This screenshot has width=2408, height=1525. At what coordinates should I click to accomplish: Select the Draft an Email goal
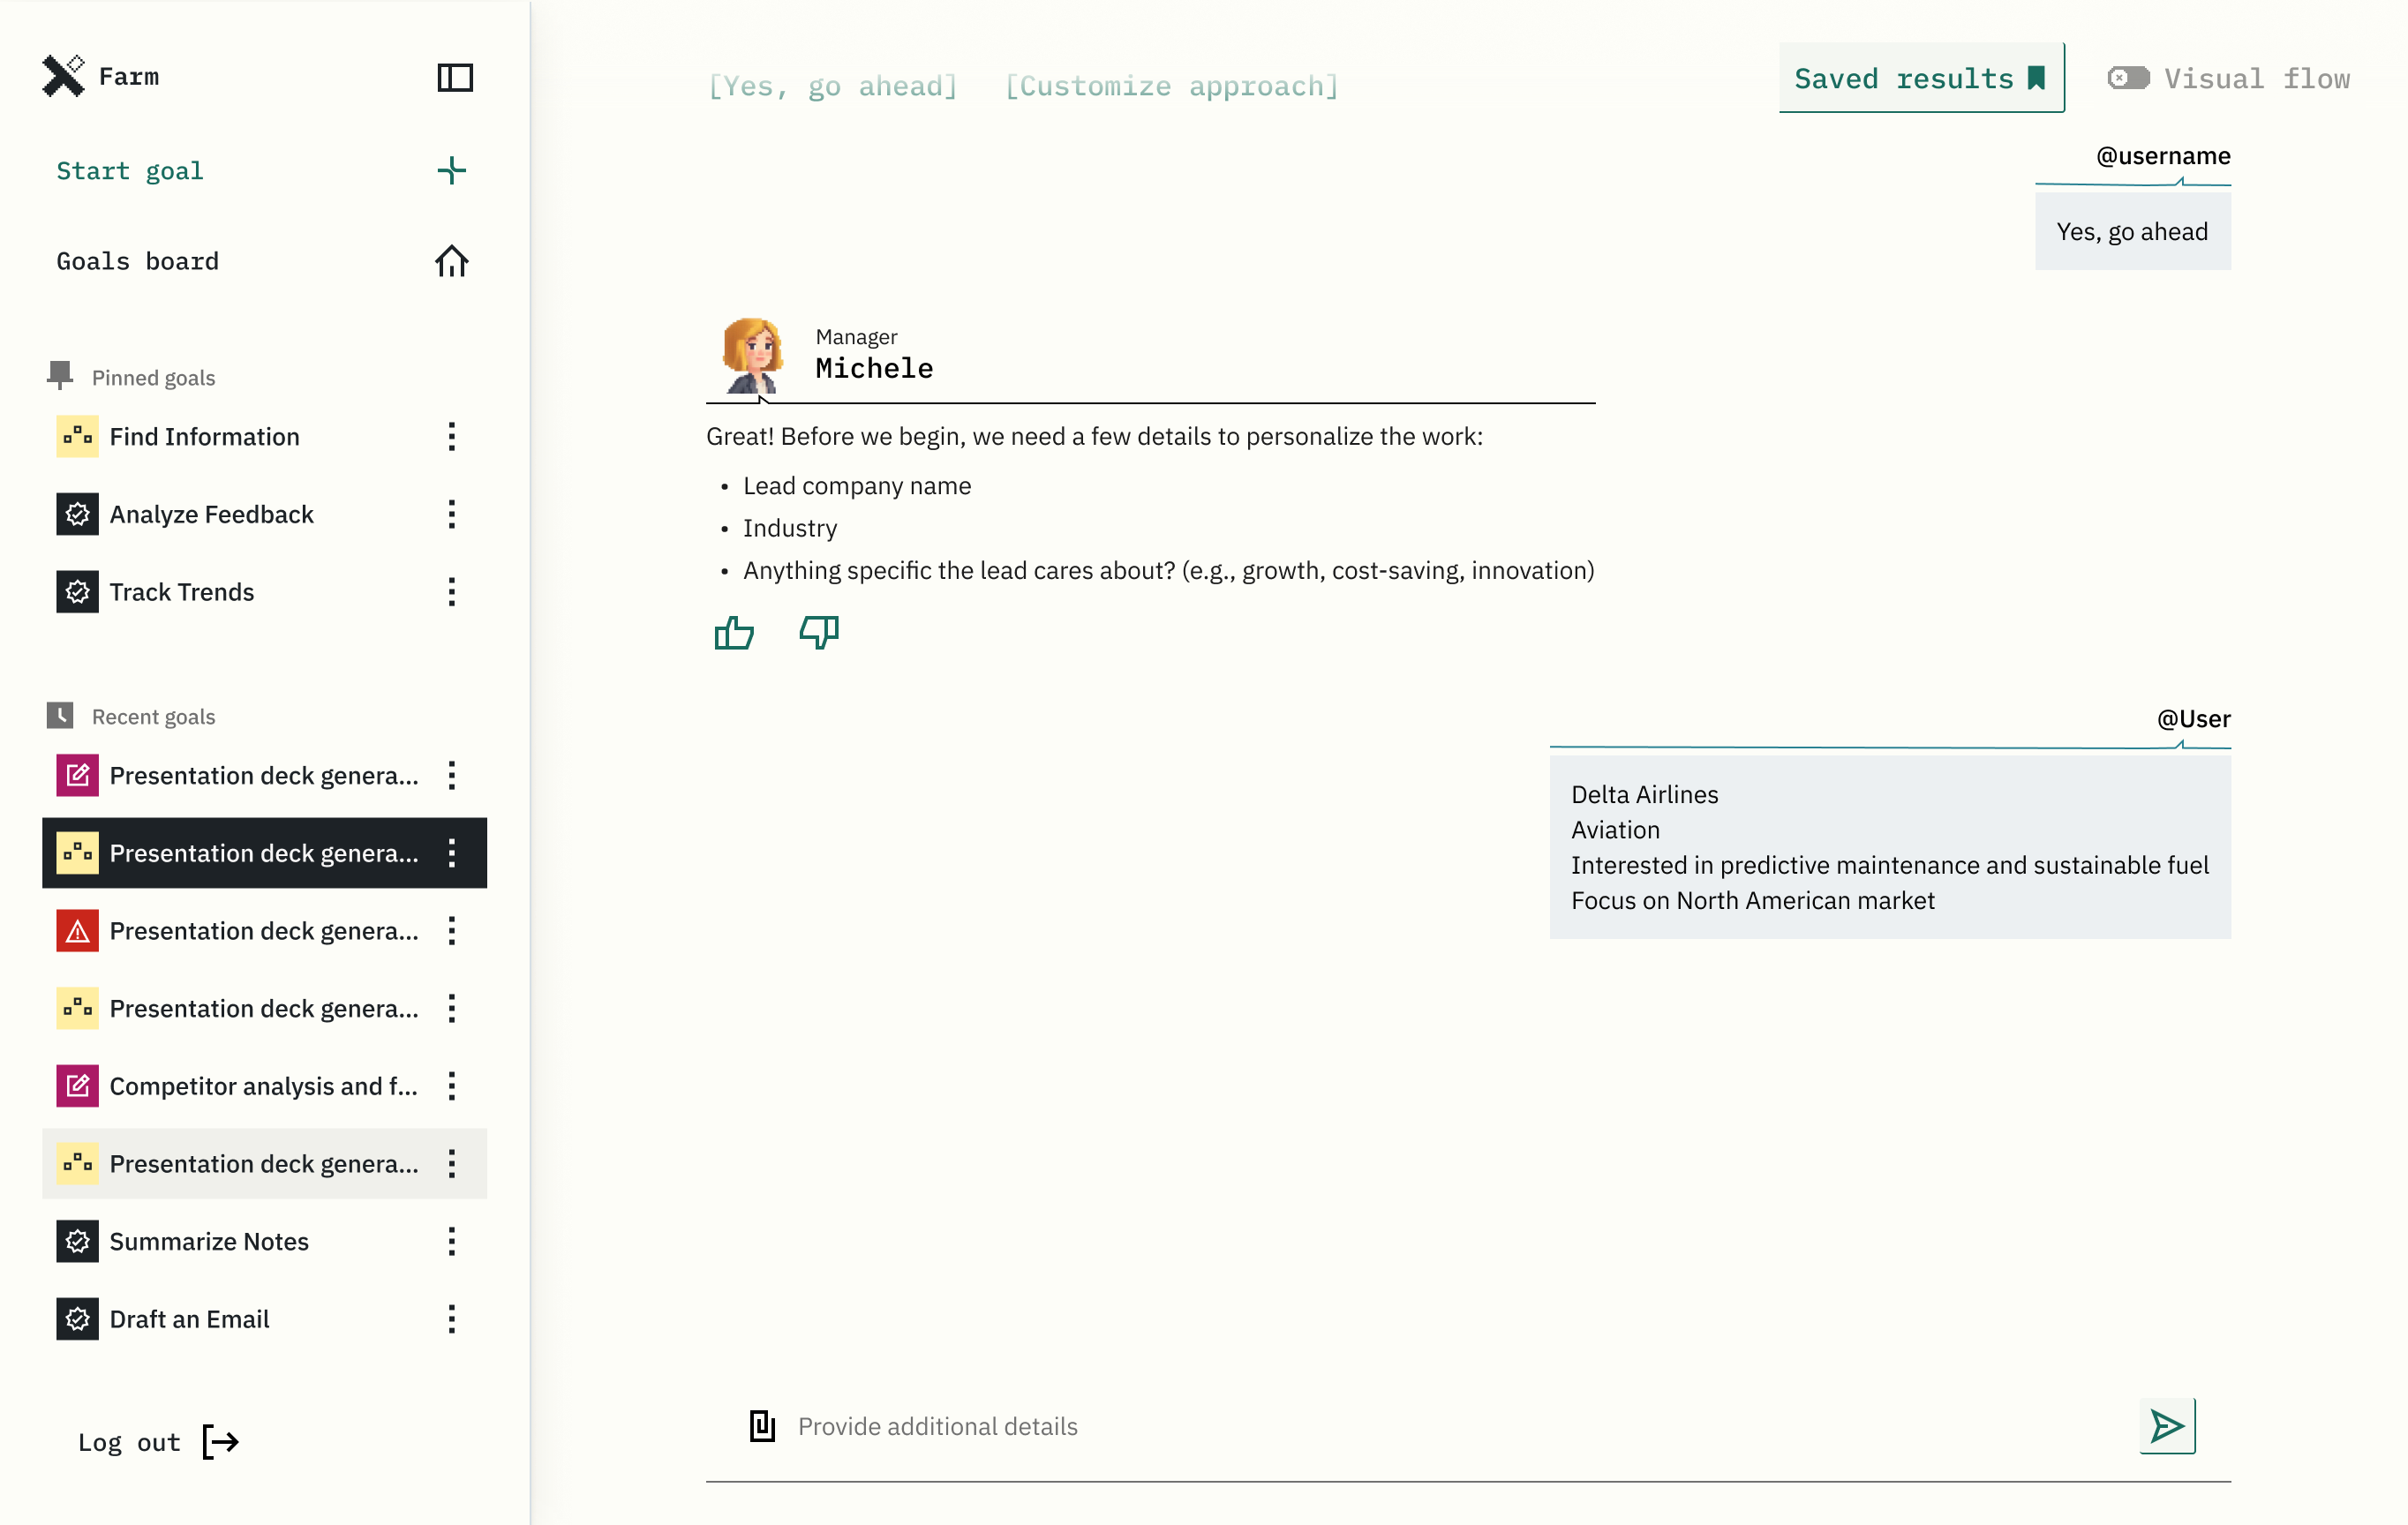pos(264,1319)
